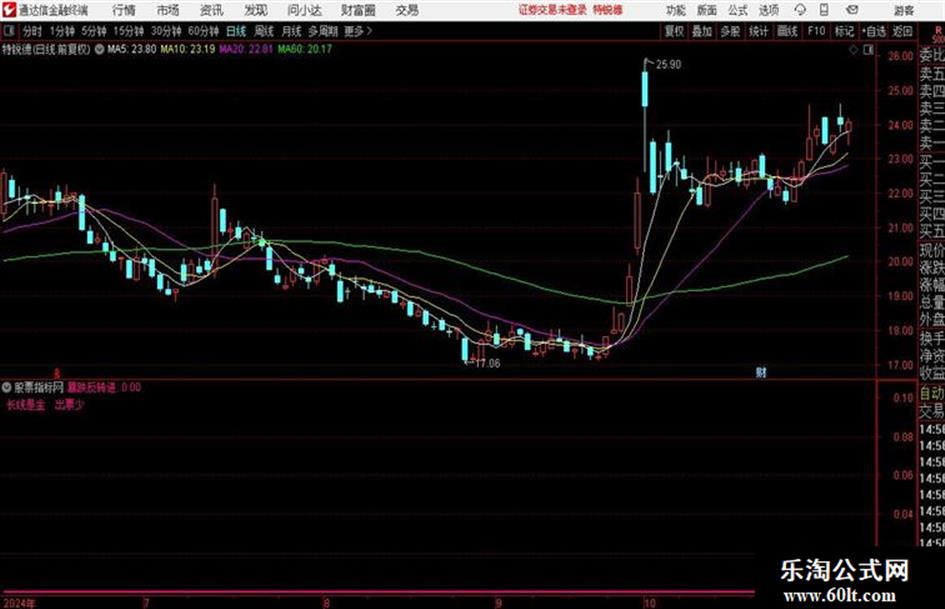Click the MA5: 23.80 value
Image resolution: width=945 pixels, height=609 pixels.
(x=132, y=49)
